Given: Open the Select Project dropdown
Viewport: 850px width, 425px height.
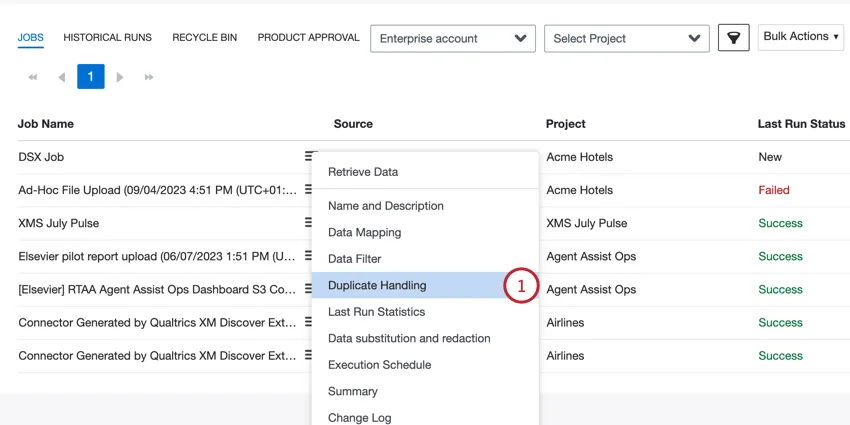Looking at the screenshot, I should (x=626, y=38).
